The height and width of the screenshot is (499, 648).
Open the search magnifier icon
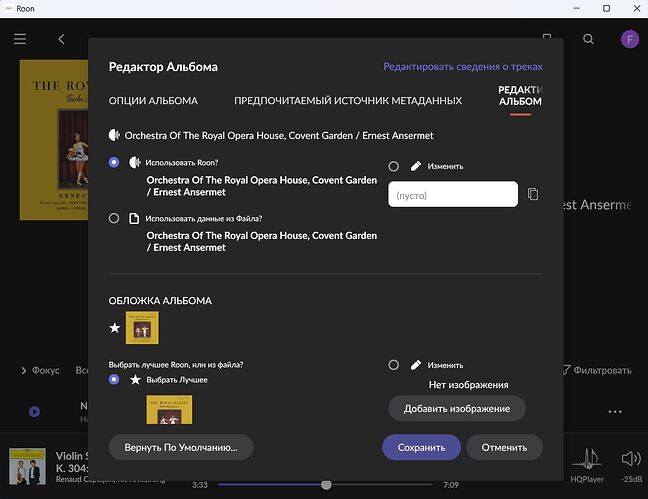[x=588, y=39]
